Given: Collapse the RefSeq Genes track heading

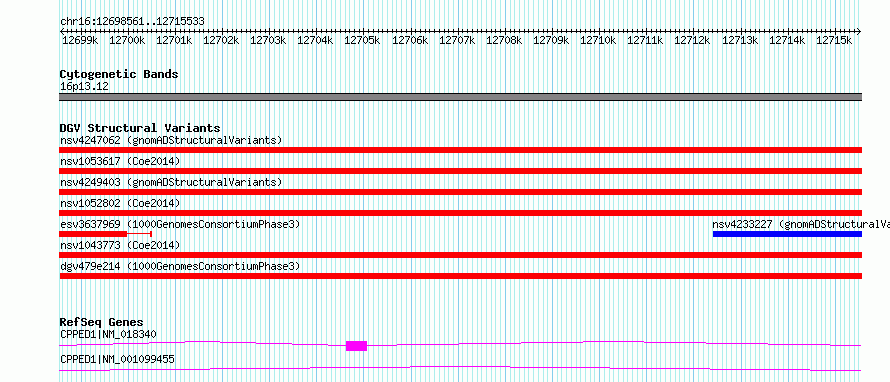Looking at the screenshot, I should coord(101,322).
